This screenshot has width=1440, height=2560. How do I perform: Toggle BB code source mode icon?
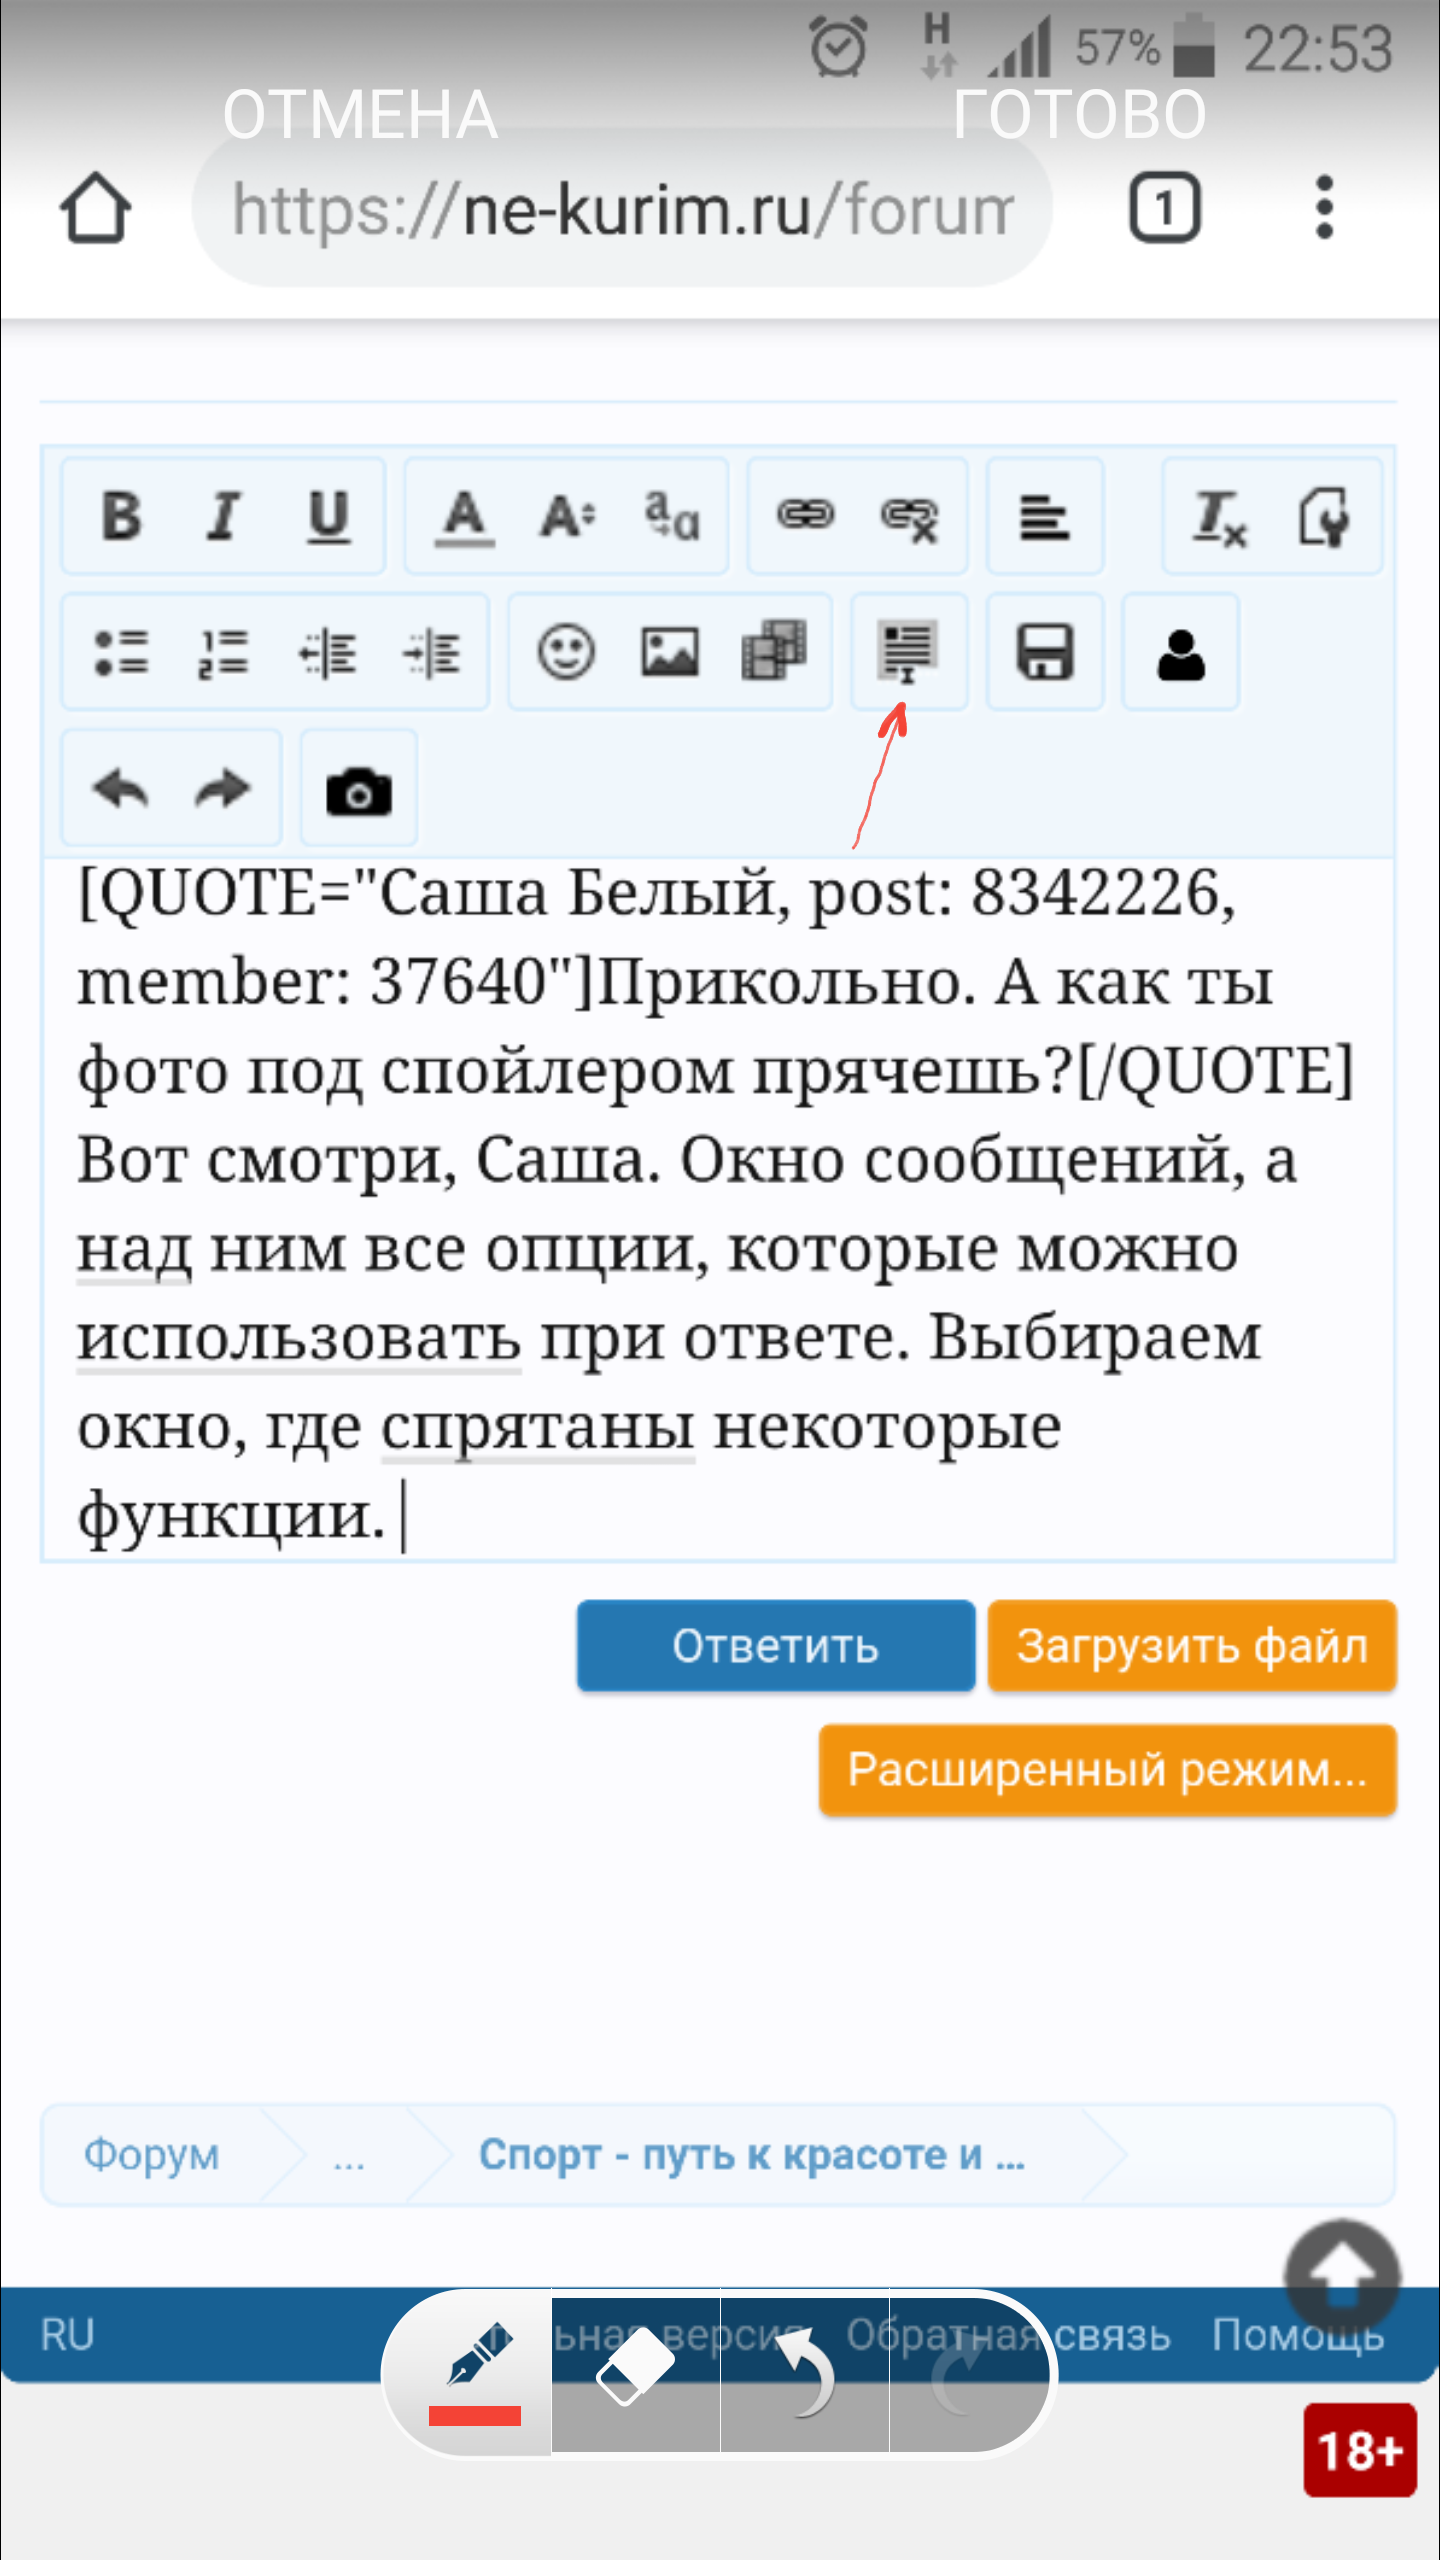1324,517
